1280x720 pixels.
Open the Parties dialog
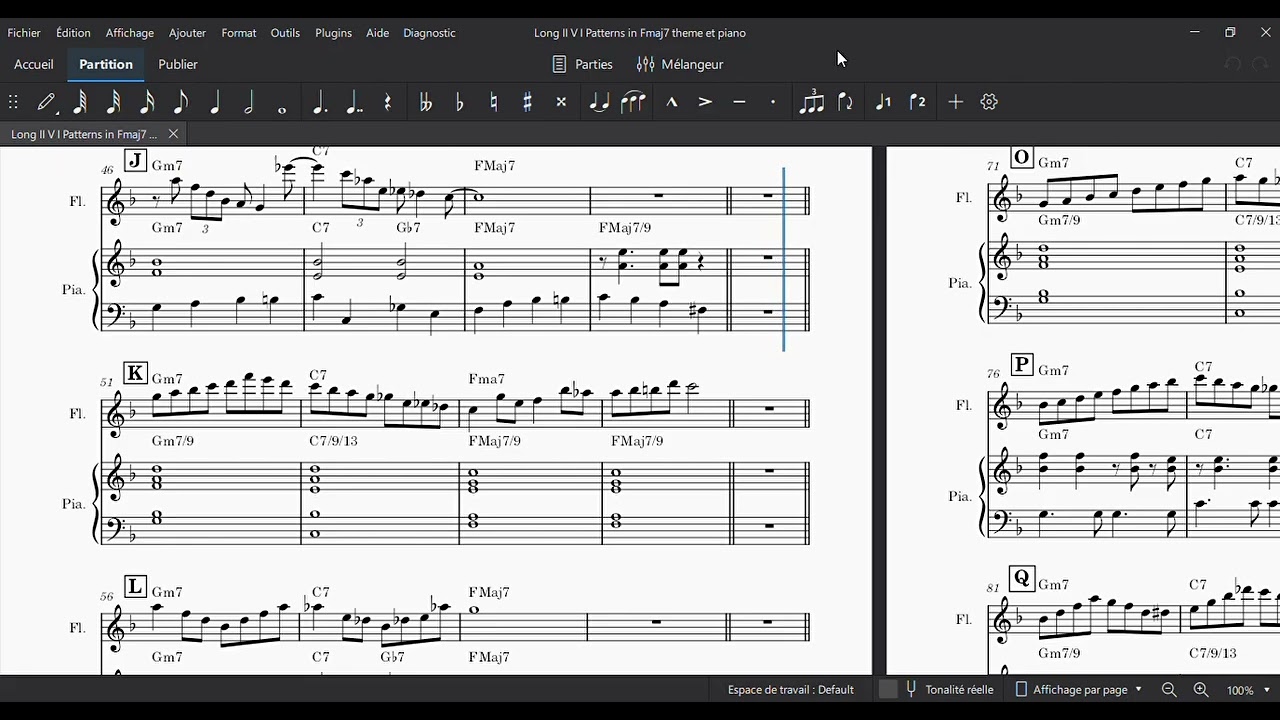coord(583,64)
